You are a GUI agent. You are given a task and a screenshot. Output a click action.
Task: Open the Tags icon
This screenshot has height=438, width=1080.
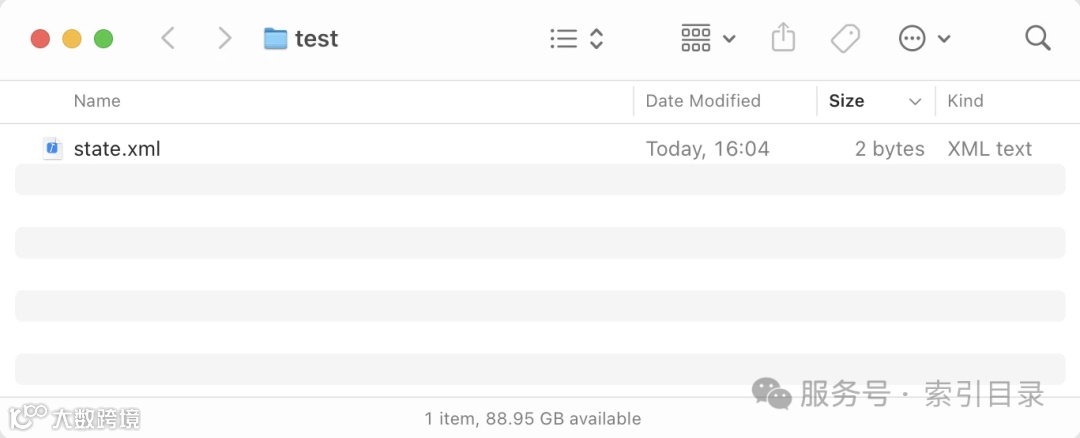click(846, 39)
